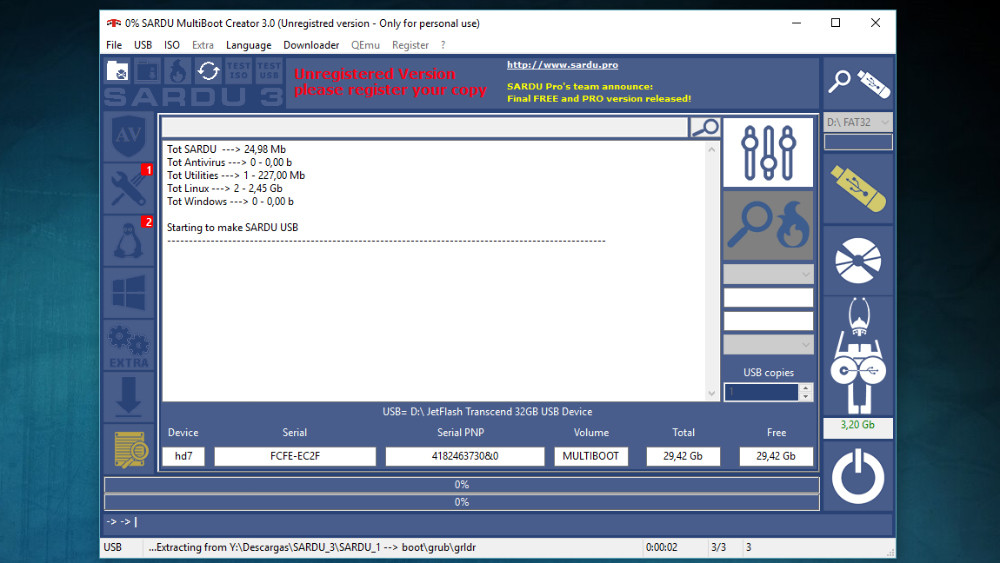The image size is (1000, 563).
Task: Open the Linux penguin category
Action: tap(128, 240)
